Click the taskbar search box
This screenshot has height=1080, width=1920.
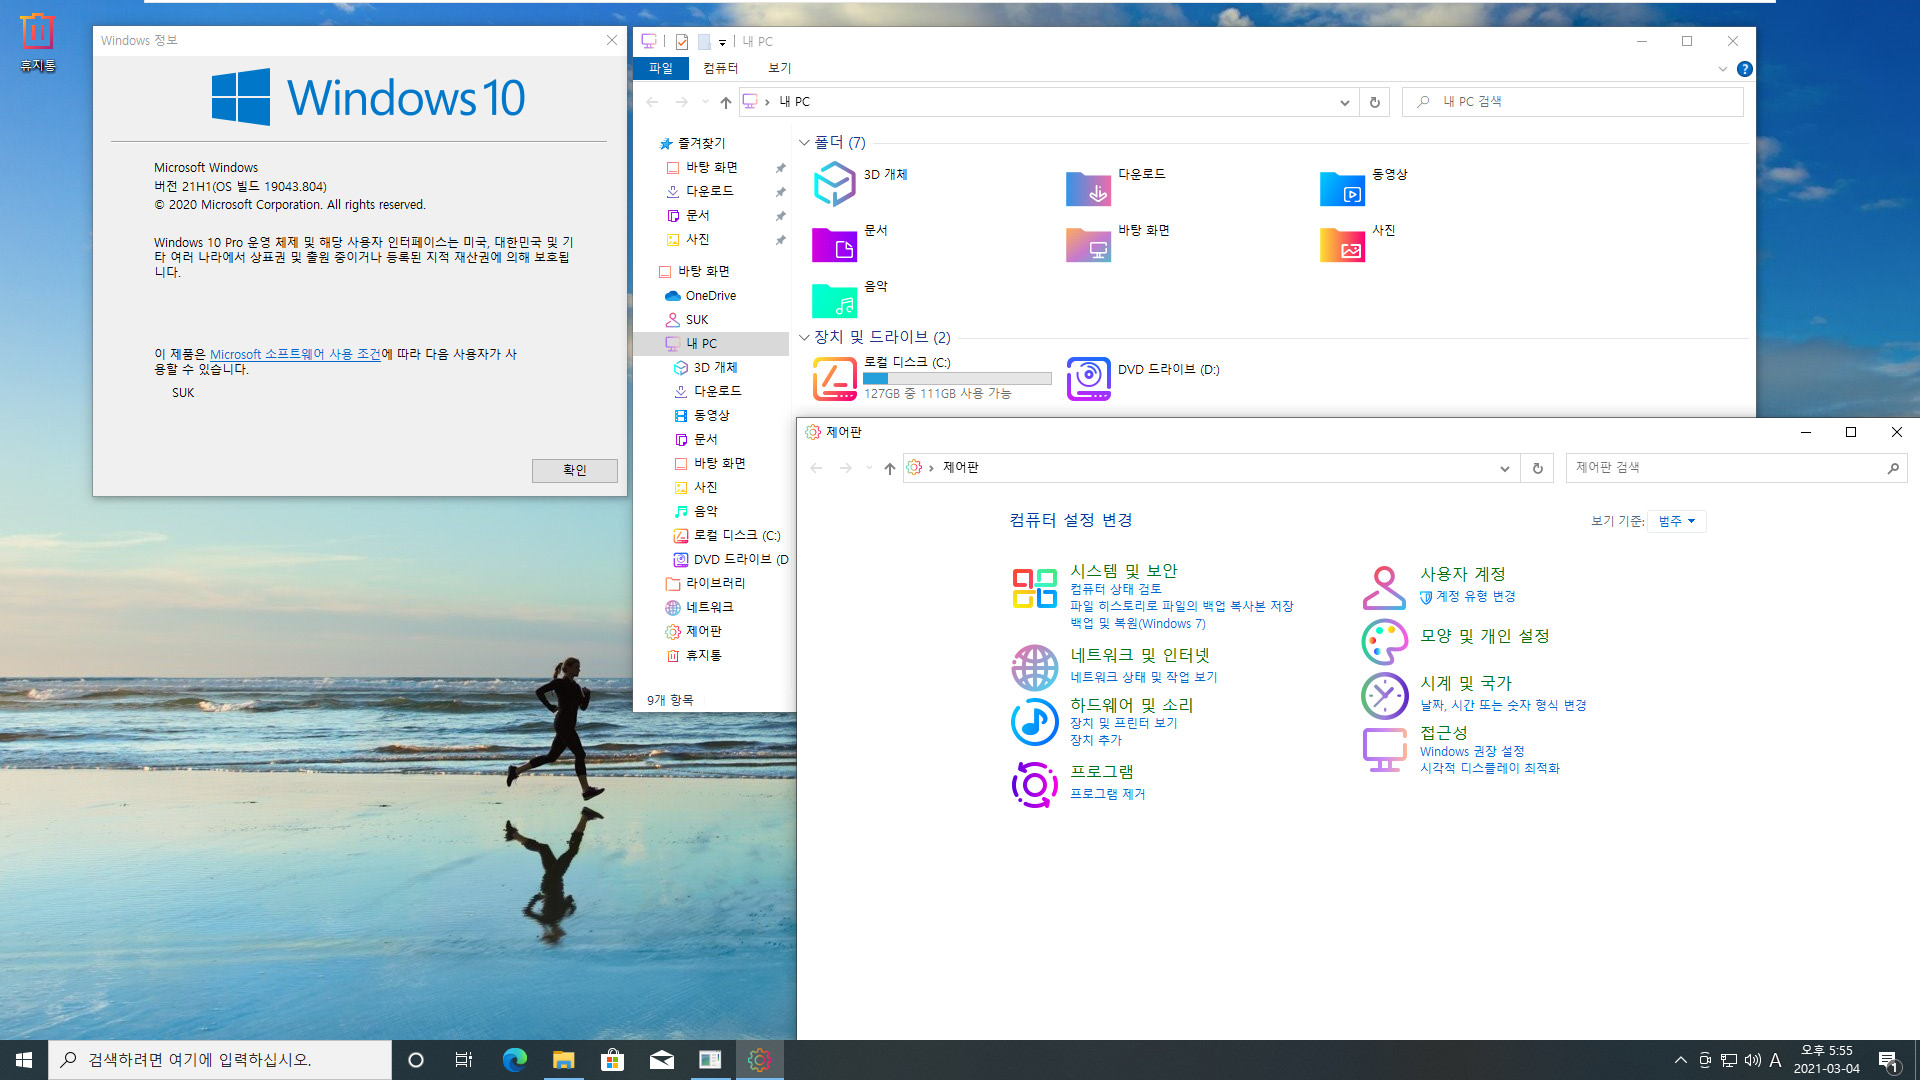click(220, 1060)
